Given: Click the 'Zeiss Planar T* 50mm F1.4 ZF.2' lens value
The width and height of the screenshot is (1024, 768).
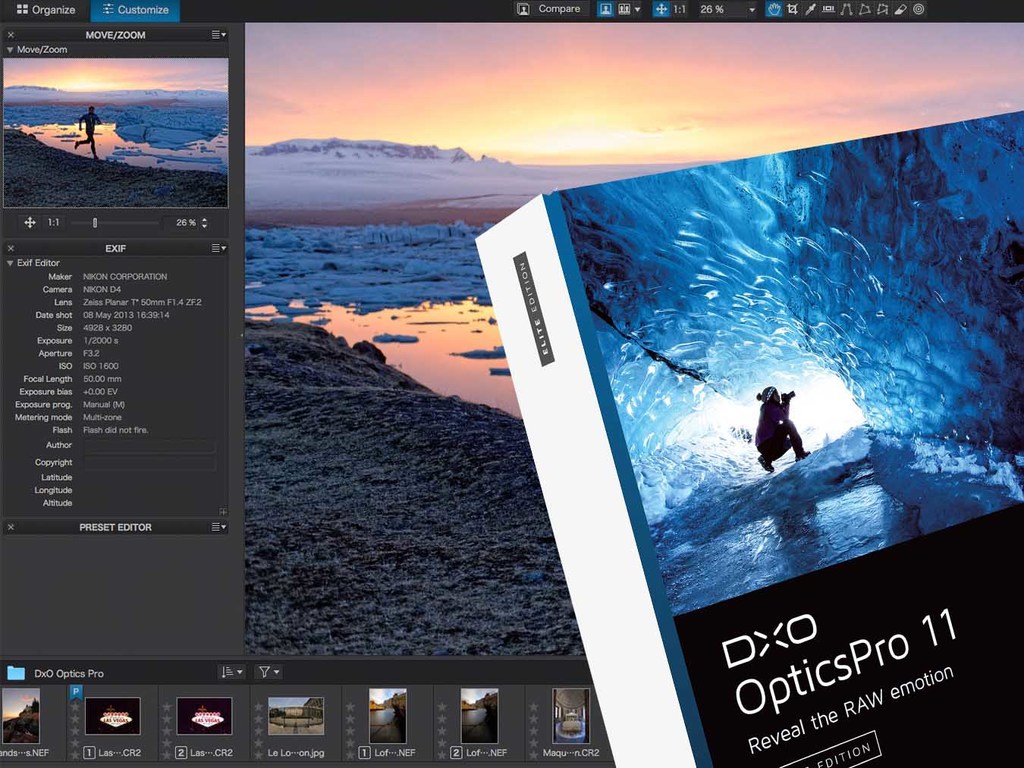Looking at the screenshot, I should tap(142, 302).
